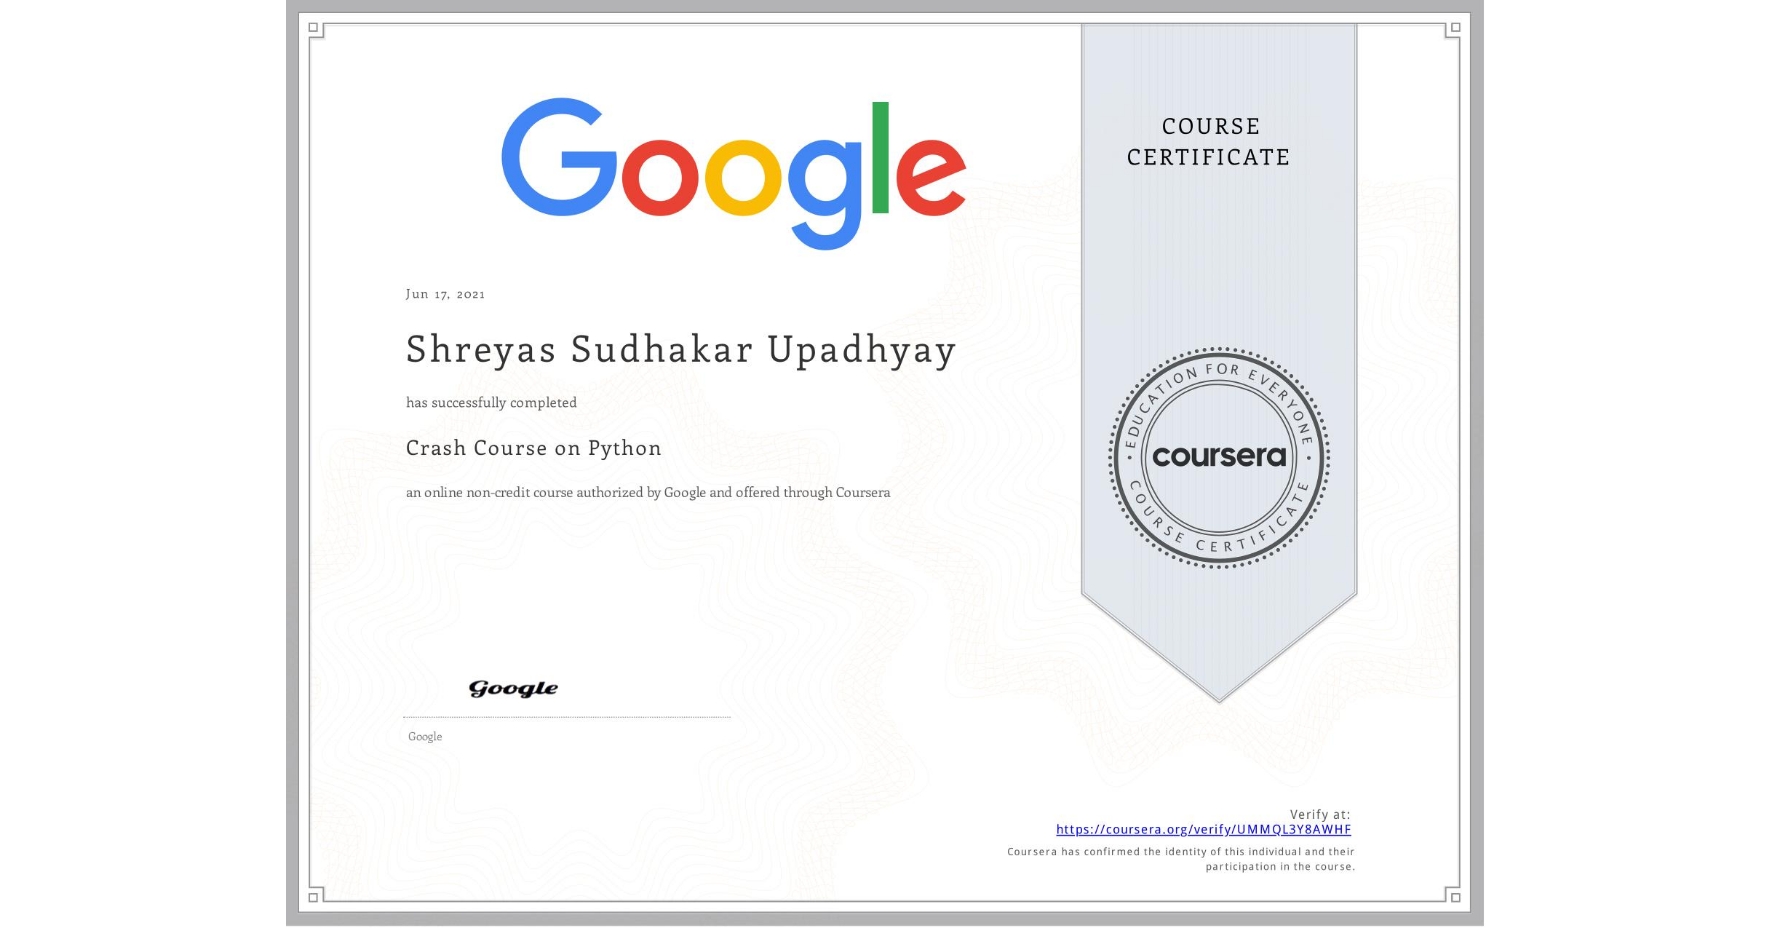This screenshot has width=1772, height=928.
Task: Click the 'has successfully completed' text
Action: (491, 402)
